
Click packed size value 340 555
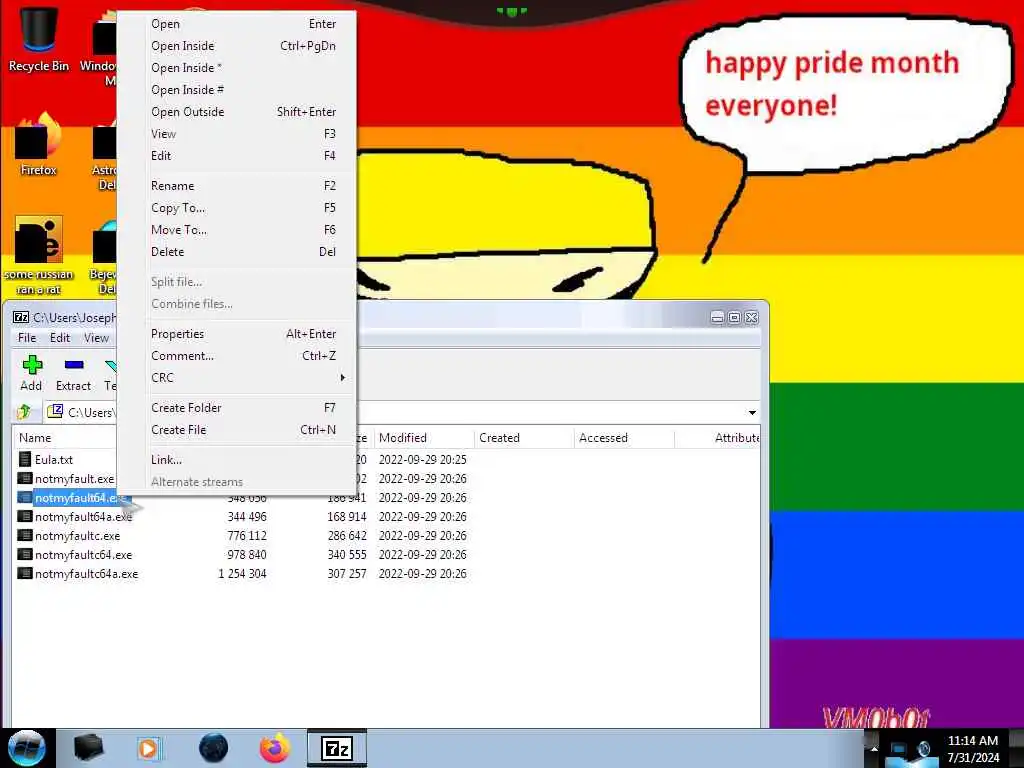[347, 554]
